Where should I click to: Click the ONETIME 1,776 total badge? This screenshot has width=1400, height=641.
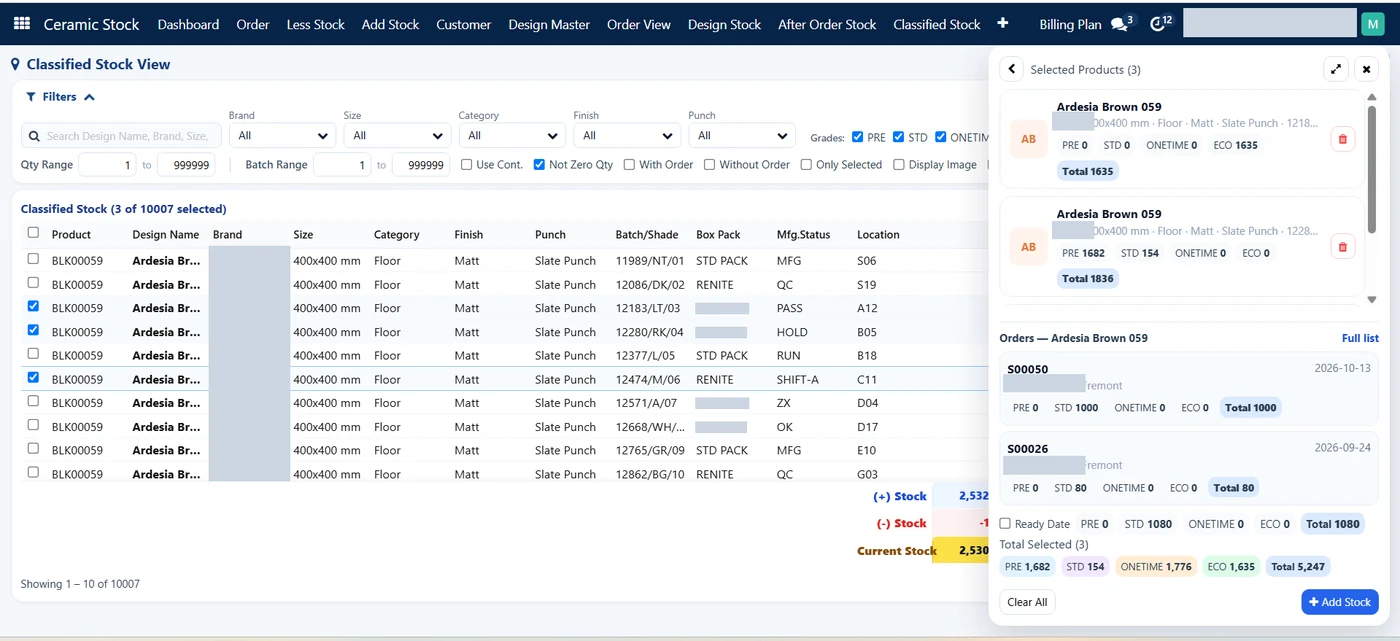tap(1156, 567)
